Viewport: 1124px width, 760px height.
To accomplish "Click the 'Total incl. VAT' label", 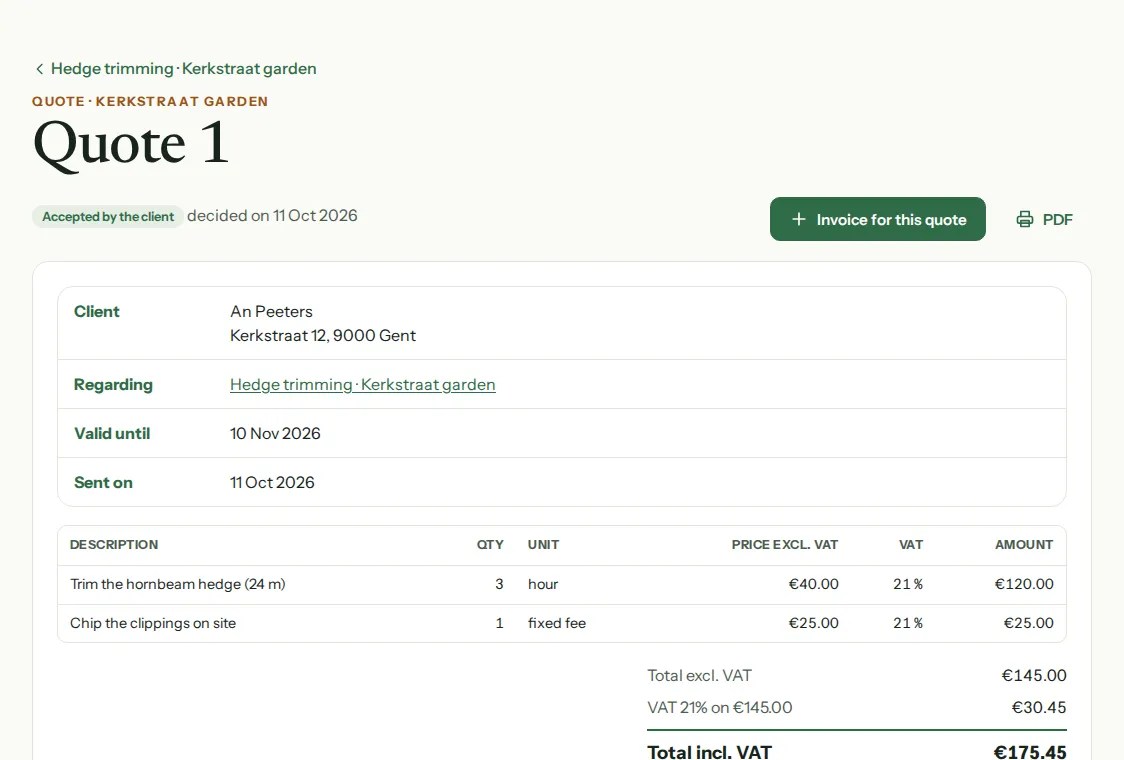I will (710, 751).
